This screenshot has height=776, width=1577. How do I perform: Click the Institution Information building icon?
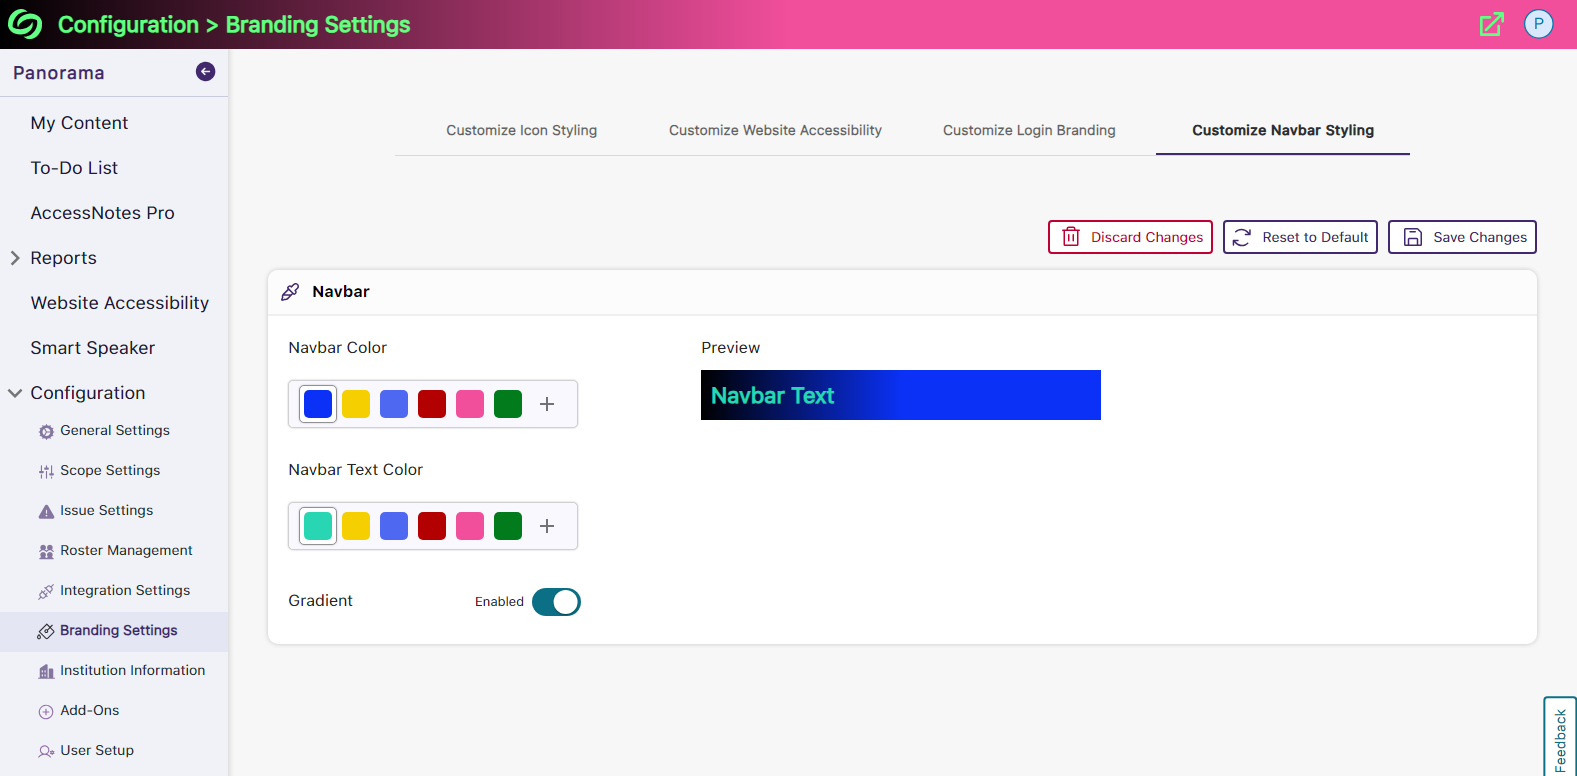tap(46, 672)
